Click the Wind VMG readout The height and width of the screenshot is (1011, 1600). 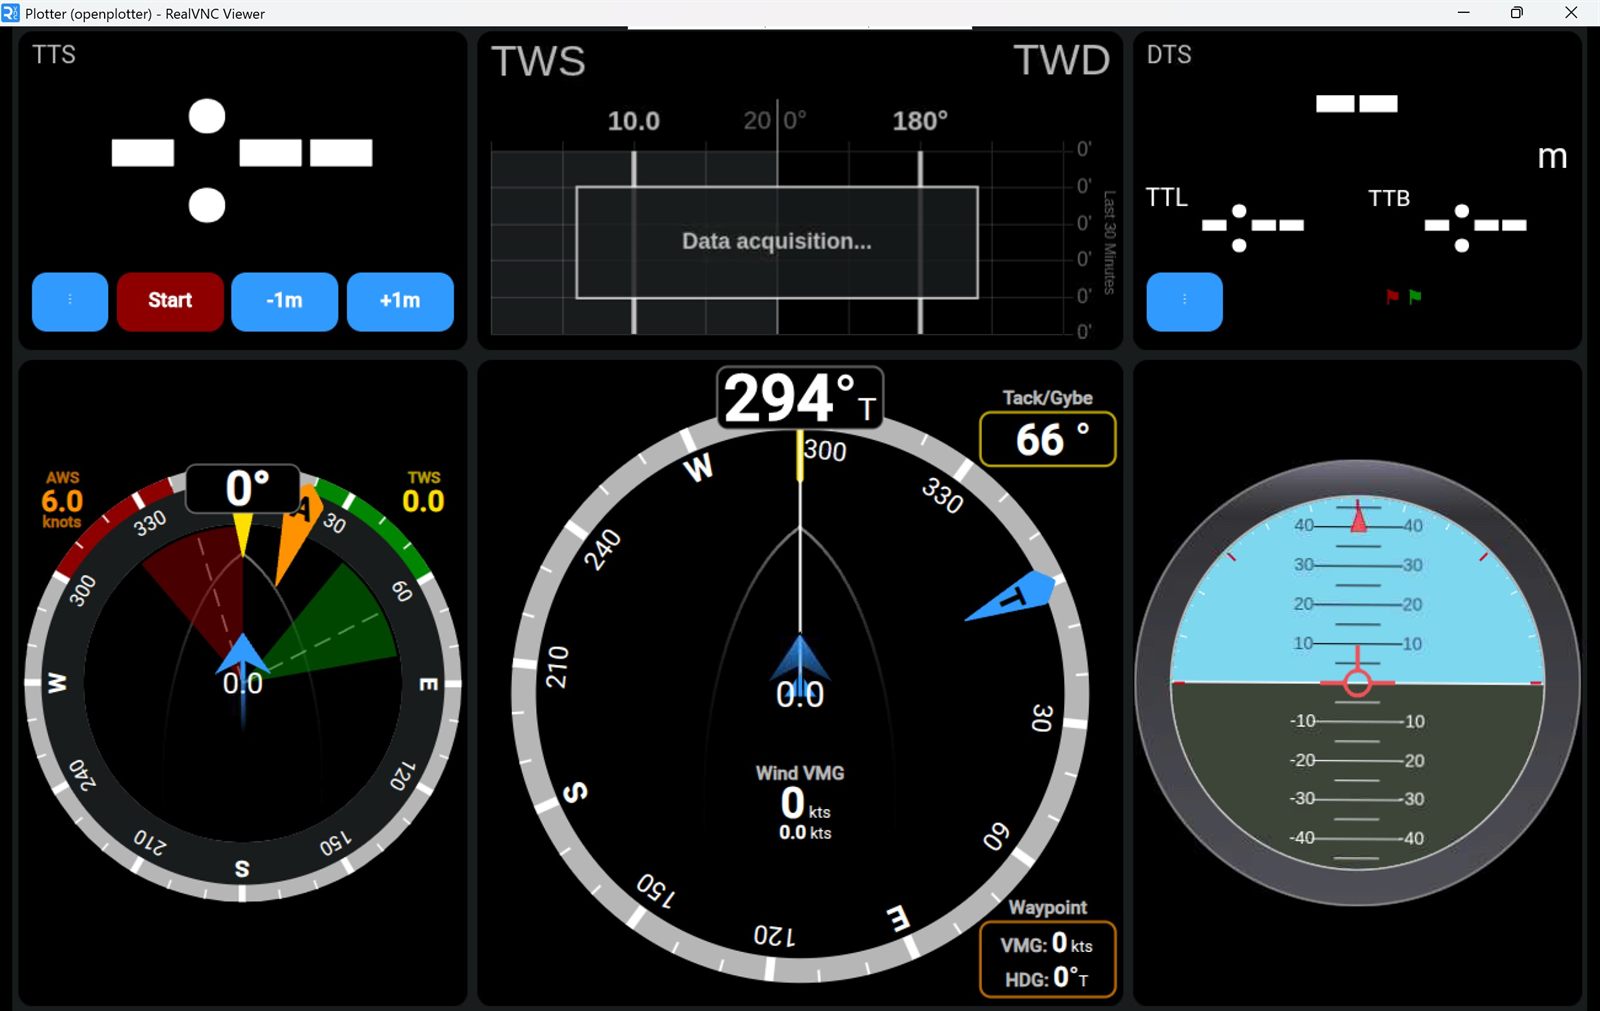799,802
